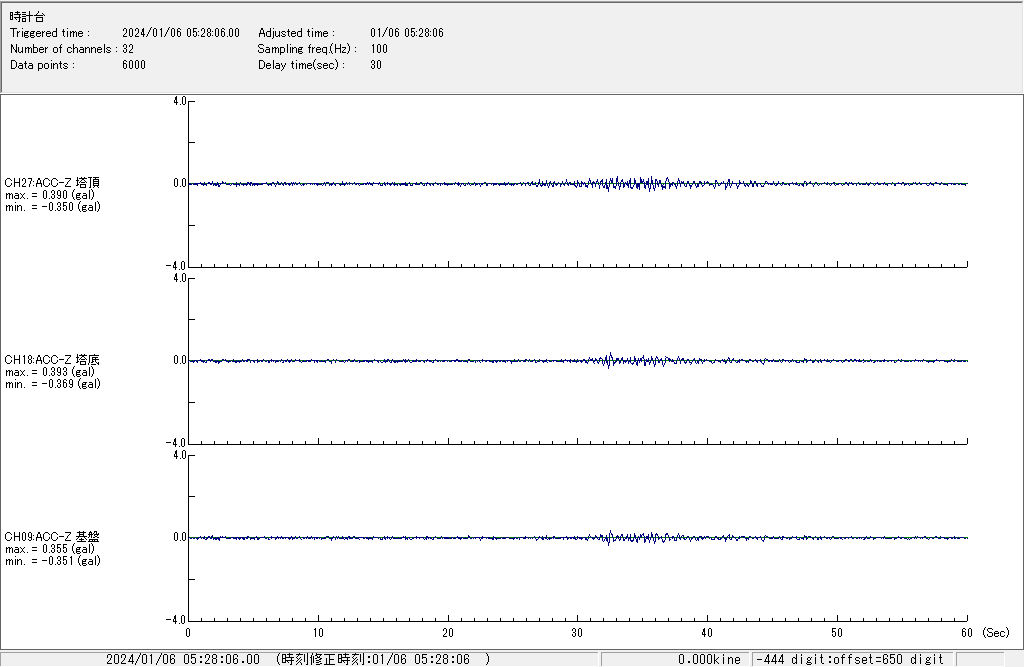
Task: Click the 30 tick on the time axis
Action: tap(577, 633)
